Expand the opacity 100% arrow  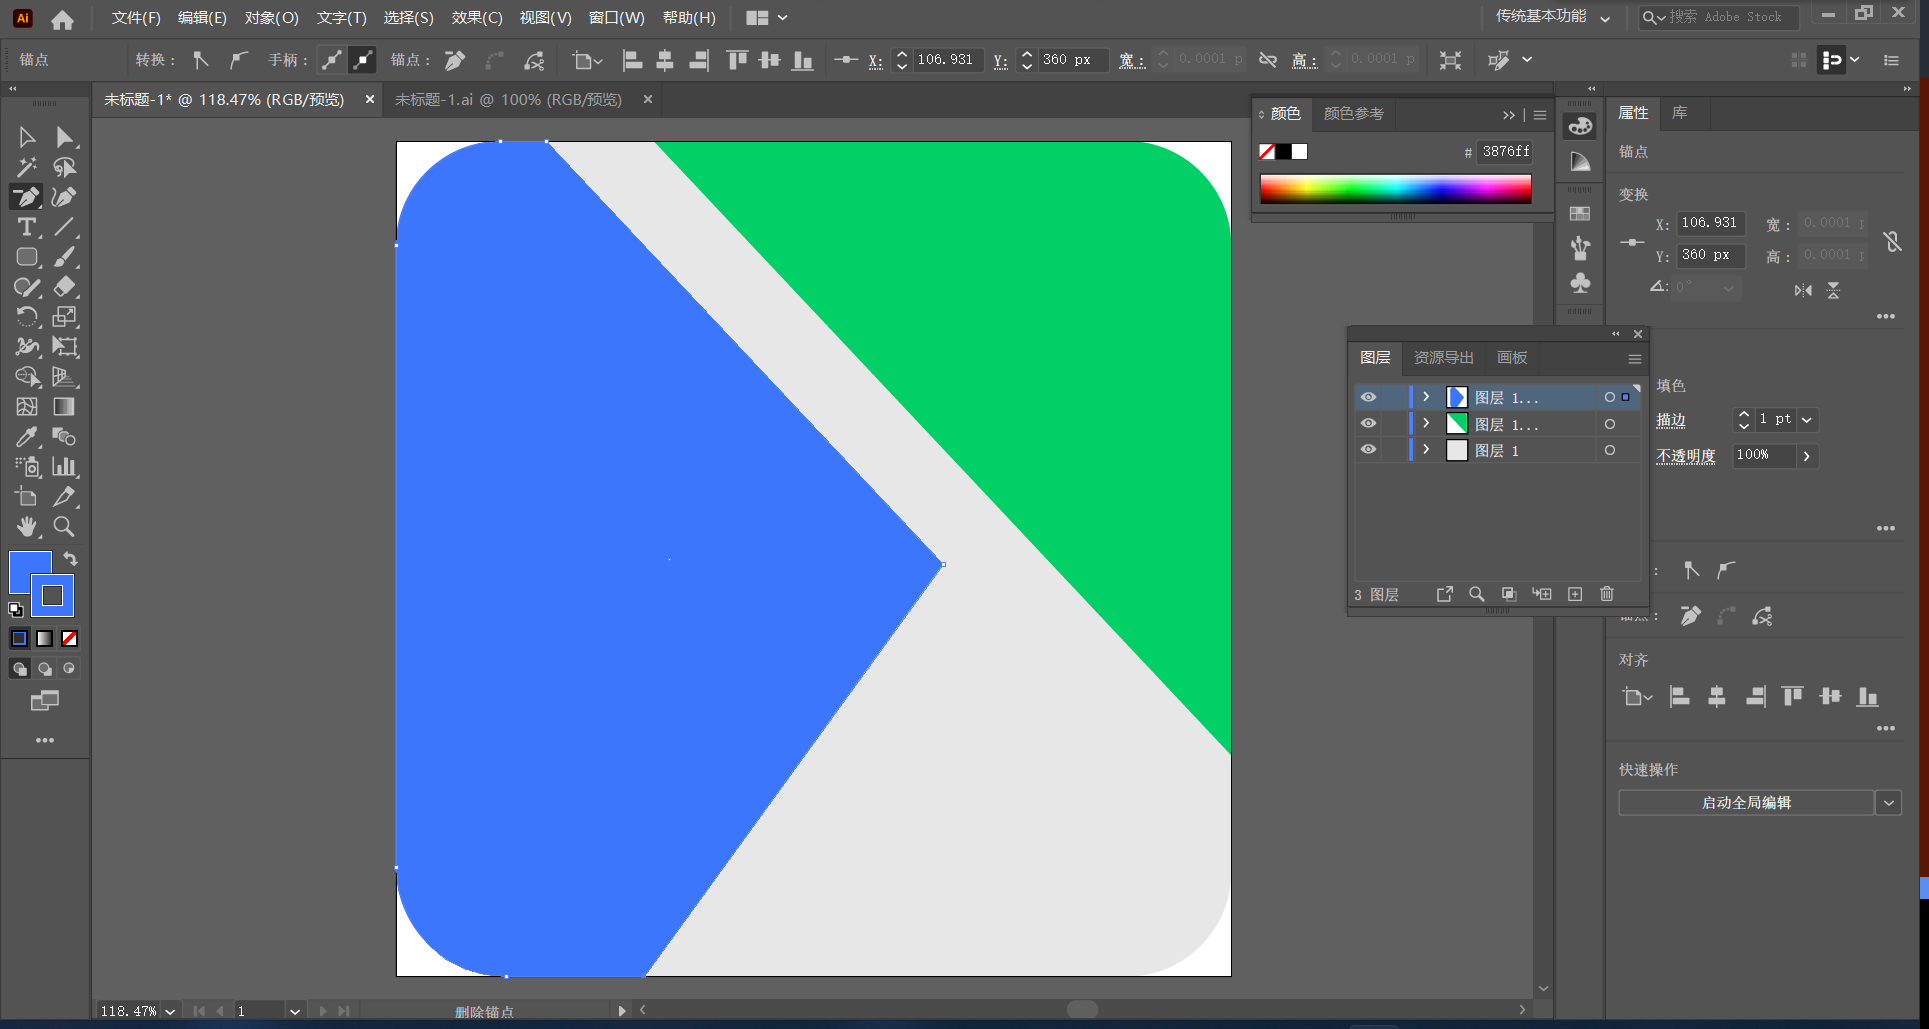tap(1806, 455)
